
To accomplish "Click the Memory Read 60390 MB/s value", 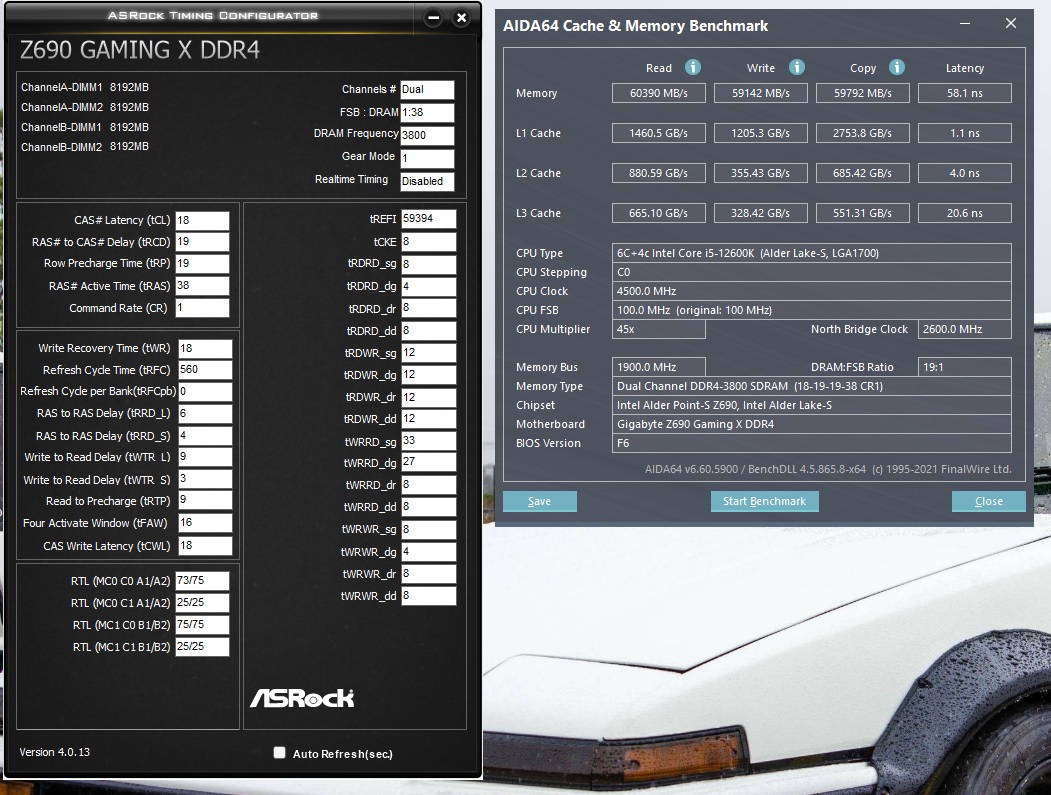I will point(659,93).
